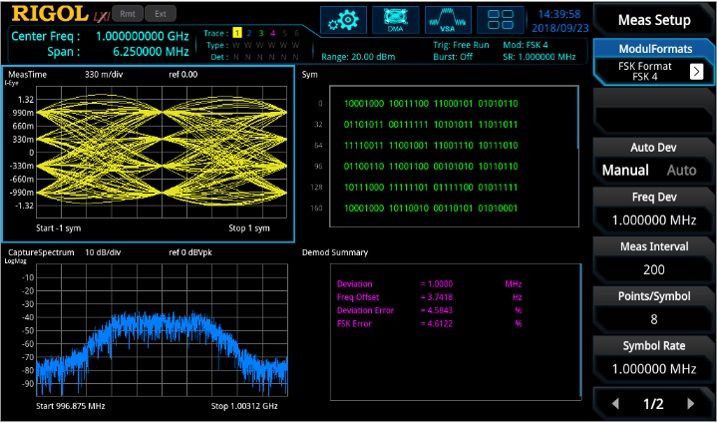Image resolution: width=717 pixels, height=423 pixels.
Task: Switch to the VSA mode icon
Action: click(448, 20)
